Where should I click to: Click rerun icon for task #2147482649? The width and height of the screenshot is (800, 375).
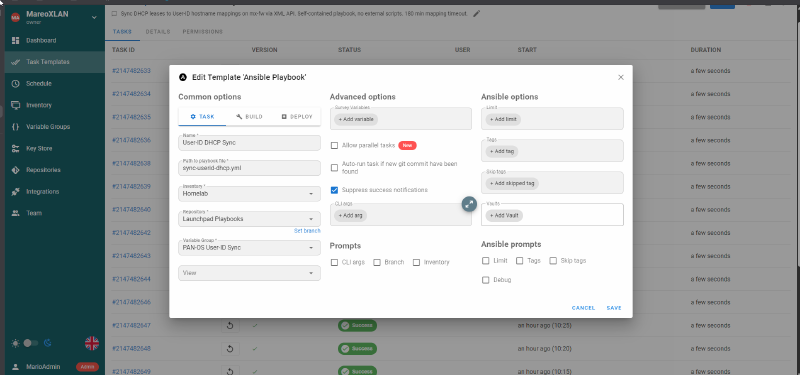point(230,371)
